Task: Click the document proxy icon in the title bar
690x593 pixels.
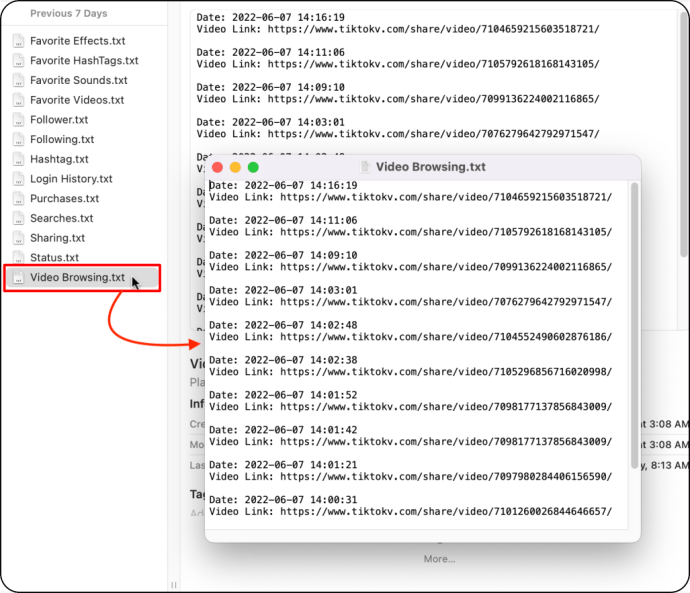Action: [365, 167]
